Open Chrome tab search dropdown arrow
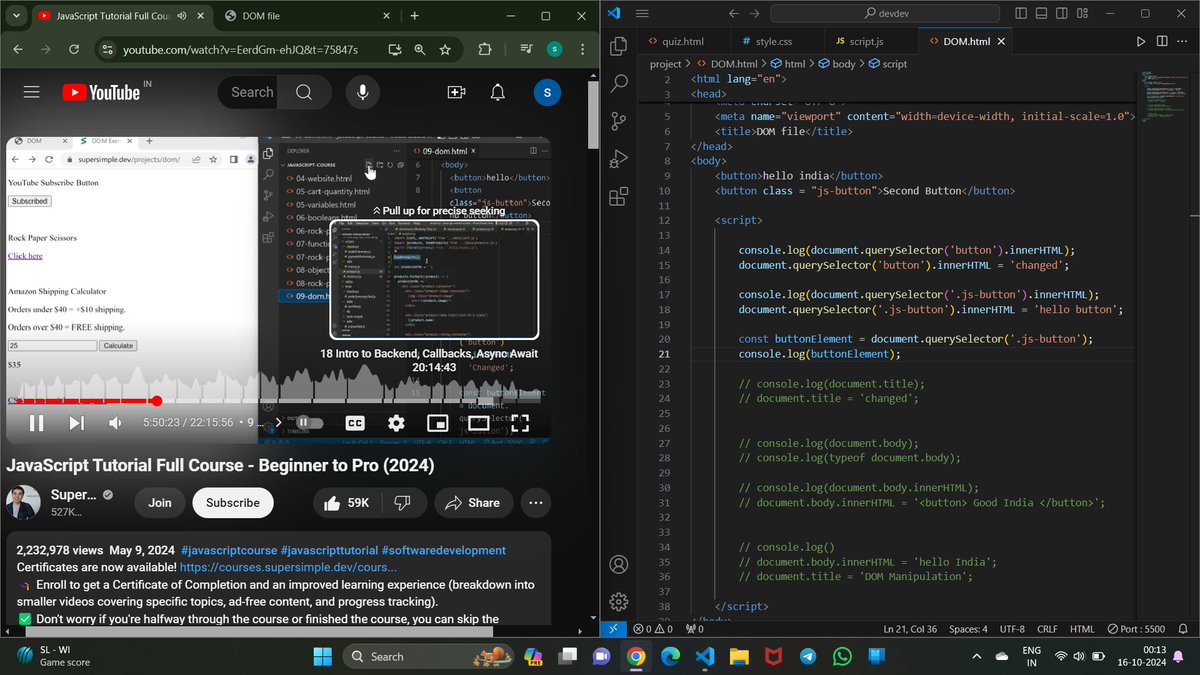 click(x=17, y=16)
